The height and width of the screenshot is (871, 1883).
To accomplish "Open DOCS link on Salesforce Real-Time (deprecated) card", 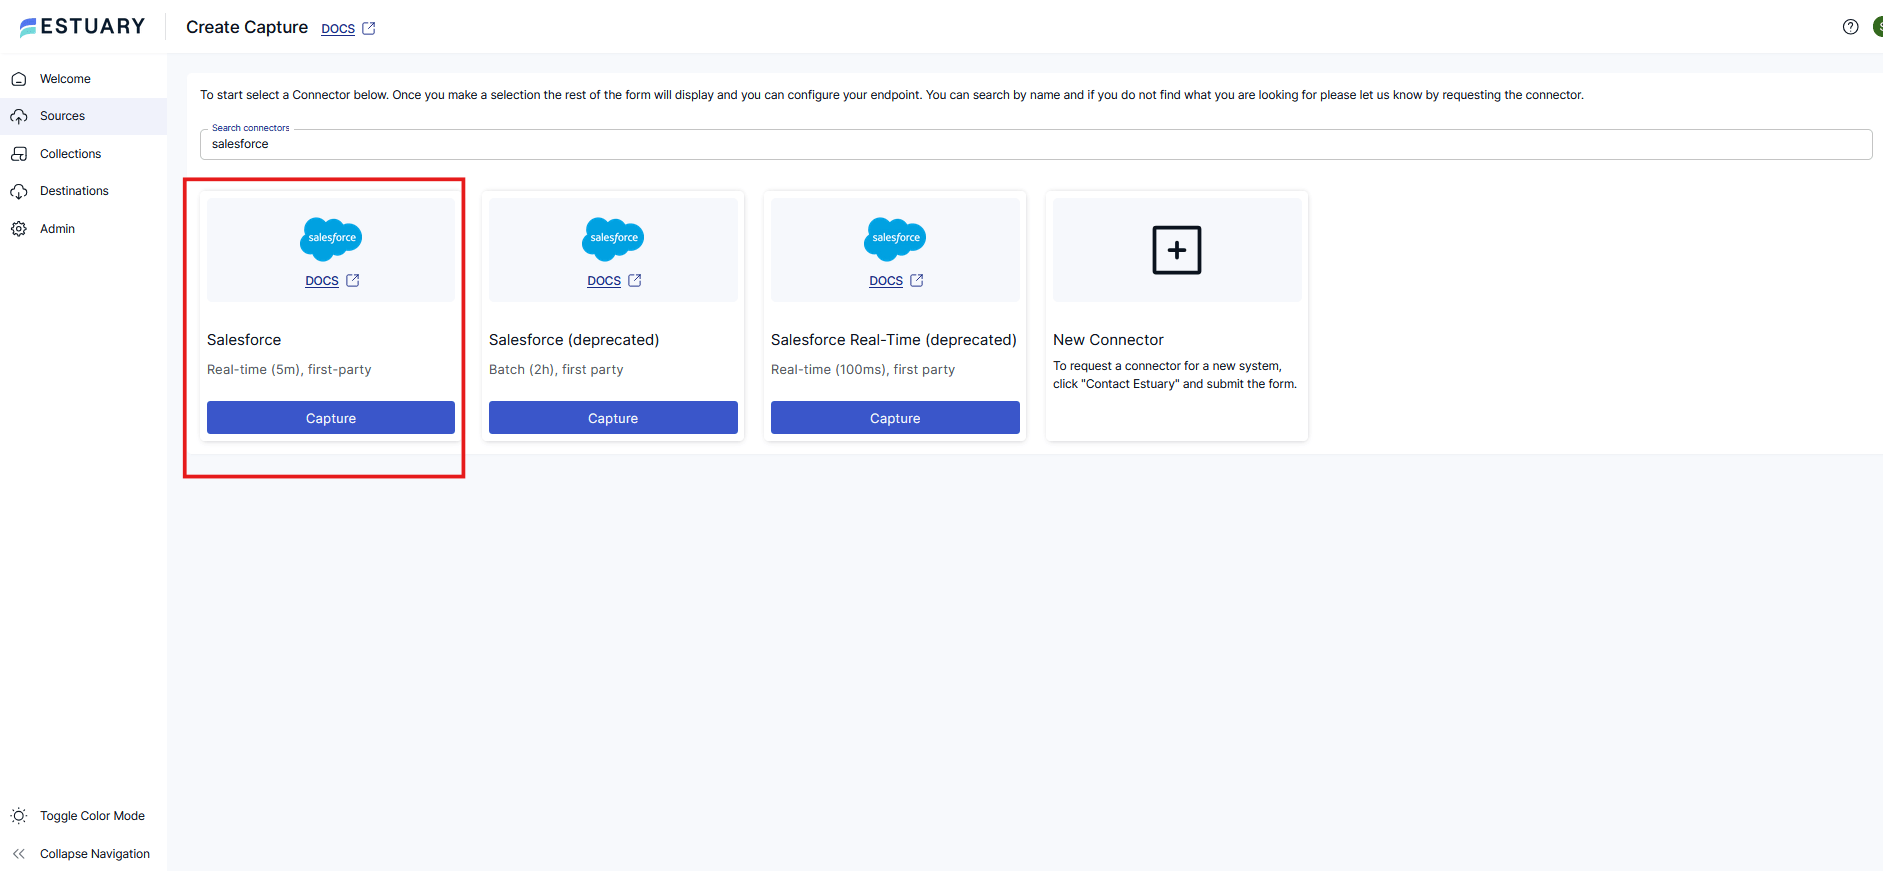I will 886,281.
